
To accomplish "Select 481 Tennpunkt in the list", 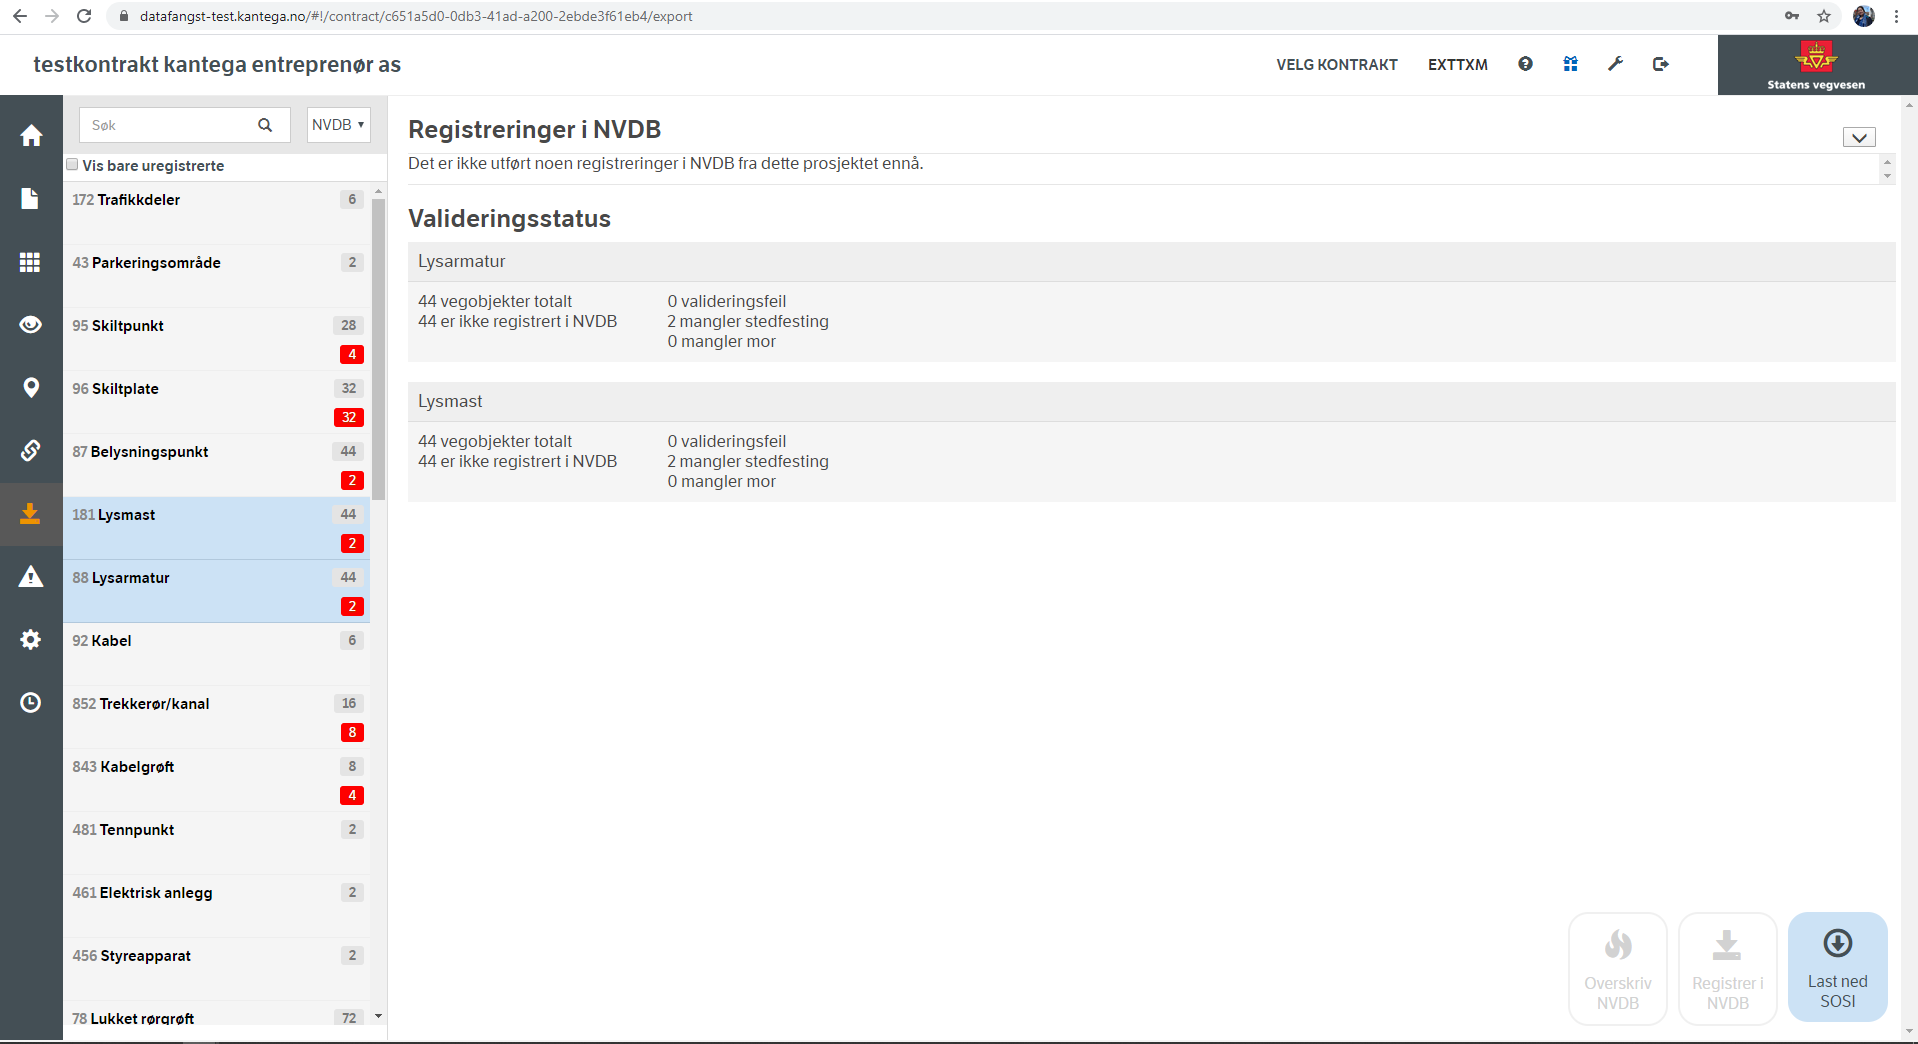I will pos(216,843).
